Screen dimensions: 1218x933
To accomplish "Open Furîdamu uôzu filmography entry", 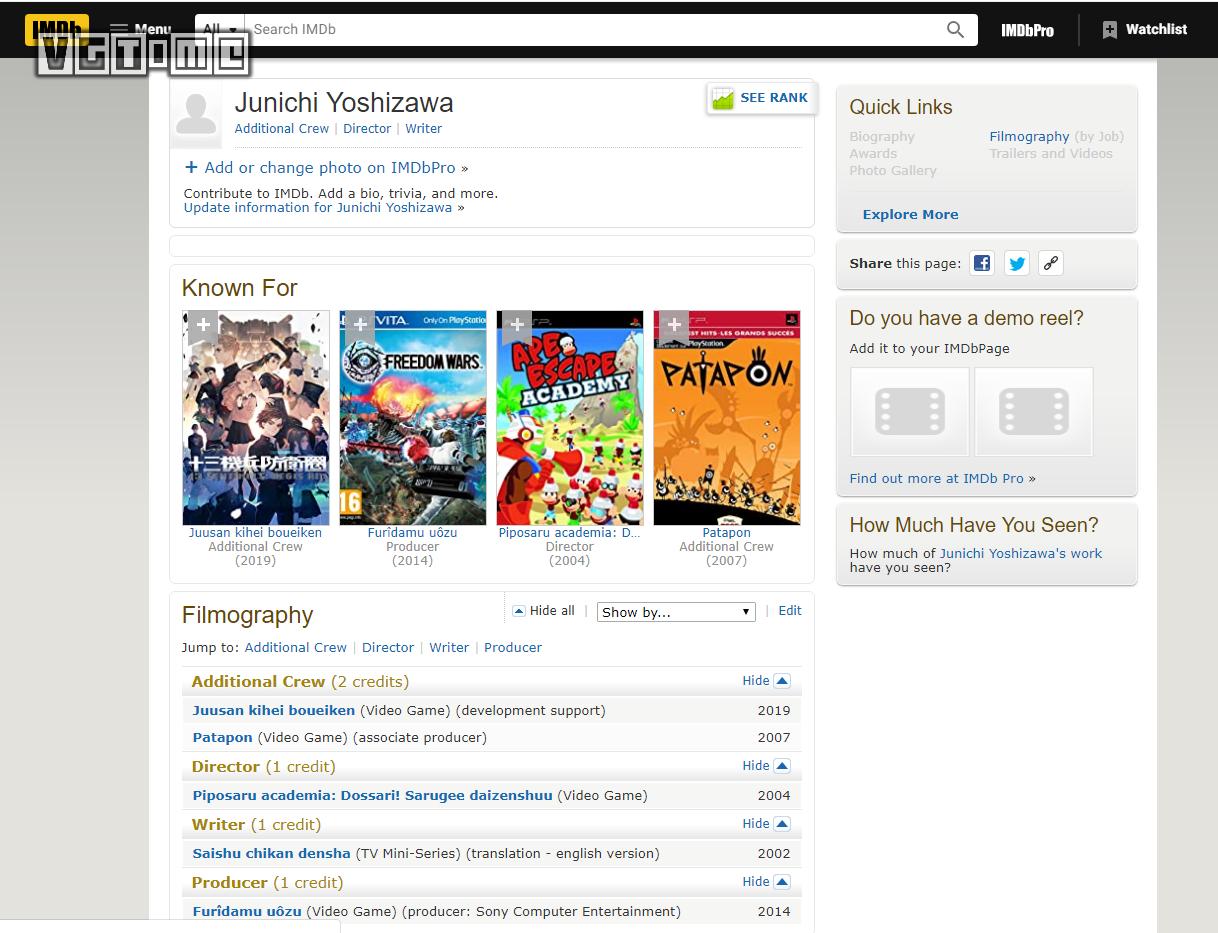I will (x=247, y=912).
